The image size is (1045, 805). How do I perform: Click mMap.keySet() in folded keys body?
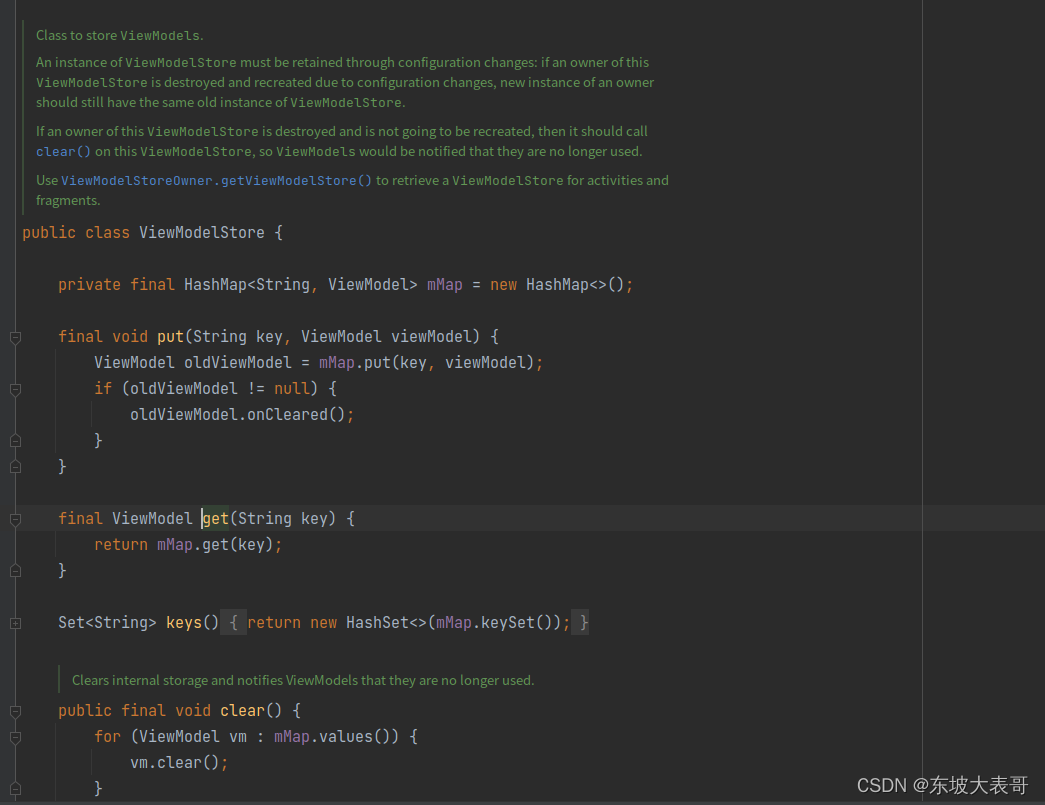tap(494, 622)
